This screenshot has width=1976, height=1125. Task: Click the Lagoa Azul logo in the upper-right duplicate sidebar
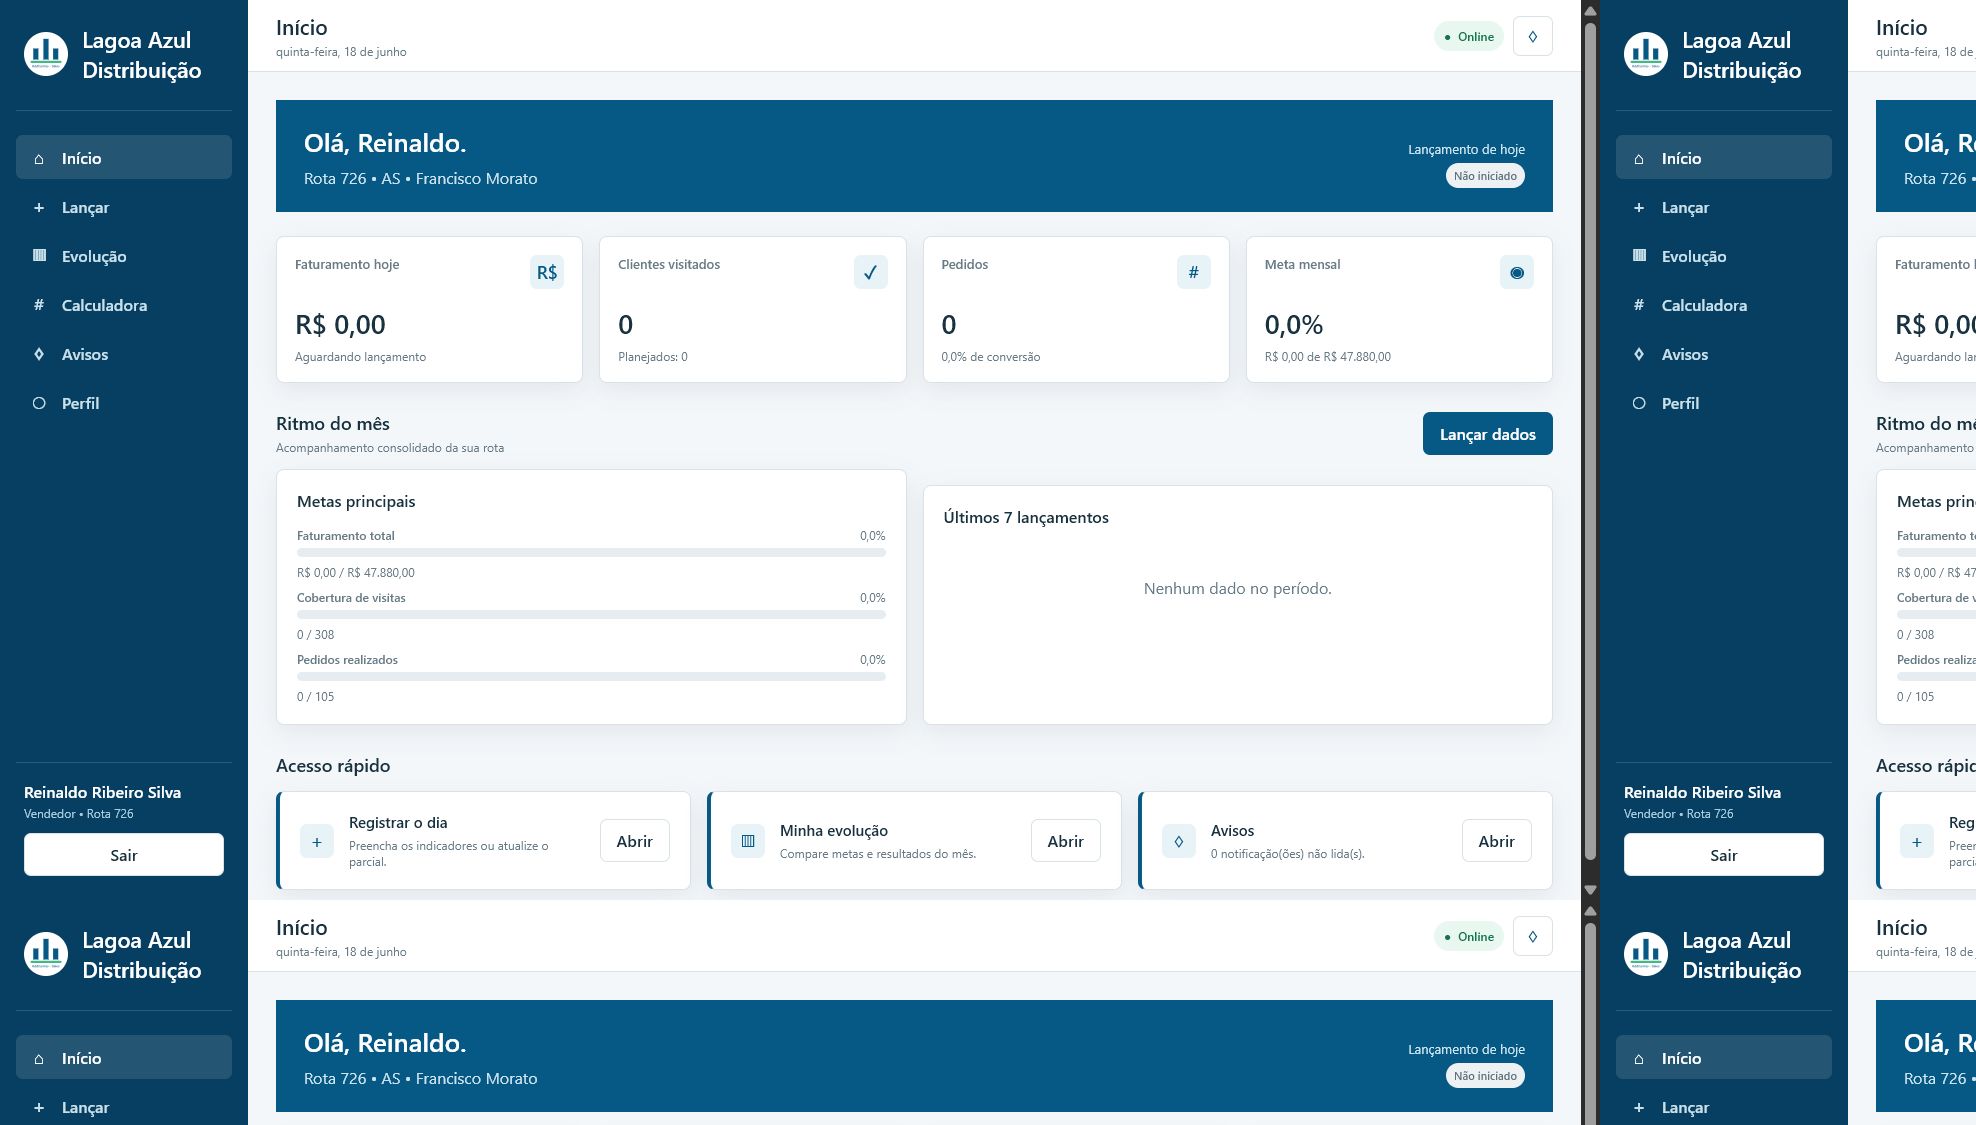tap(1646, 55)
